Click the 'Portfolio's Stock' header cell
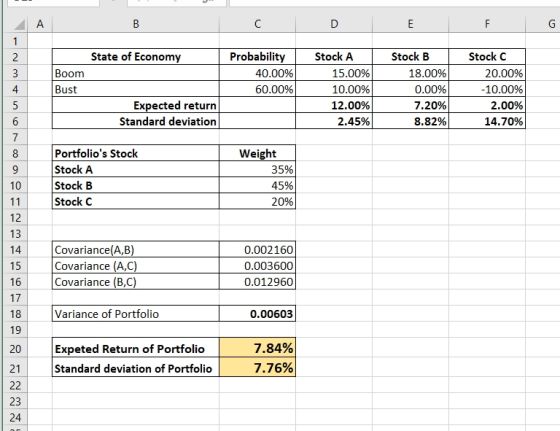The width and height of the screenshot is (560, 431). (136, 154)
